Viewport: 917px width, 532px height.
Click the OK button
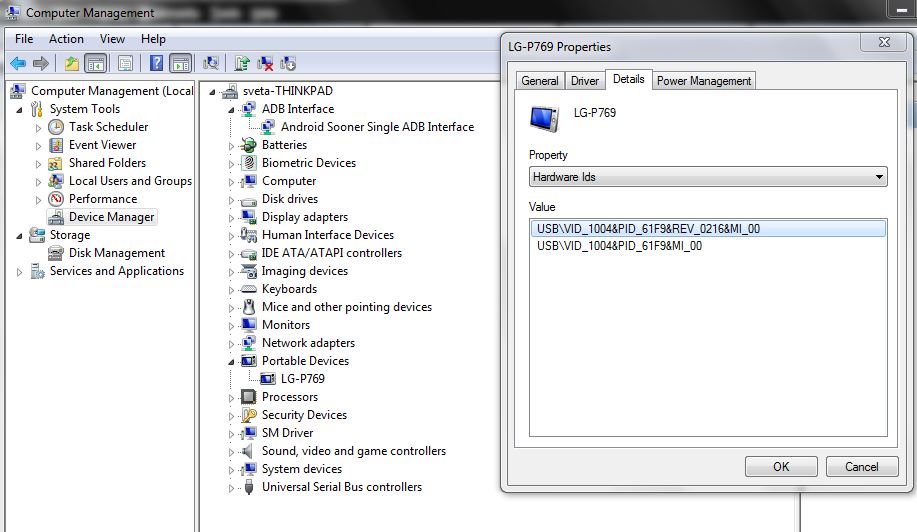pos(781,467)
